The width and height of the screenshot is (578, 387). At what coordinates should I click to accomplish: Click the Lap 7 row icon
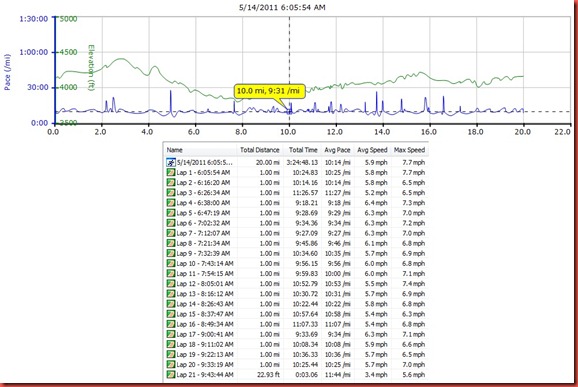pos(171,233)
